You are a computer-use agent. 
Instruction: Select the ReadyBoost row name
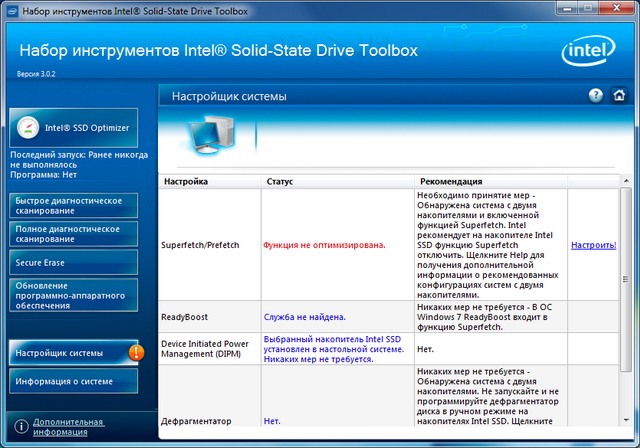pyautogui.click(x=184, y=317)
